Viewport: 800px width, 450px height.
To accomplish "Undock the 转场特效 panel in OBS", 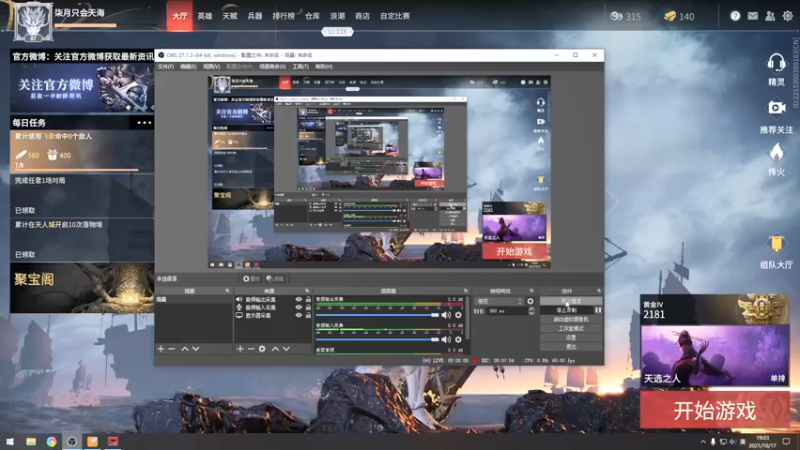I will 531,291.
